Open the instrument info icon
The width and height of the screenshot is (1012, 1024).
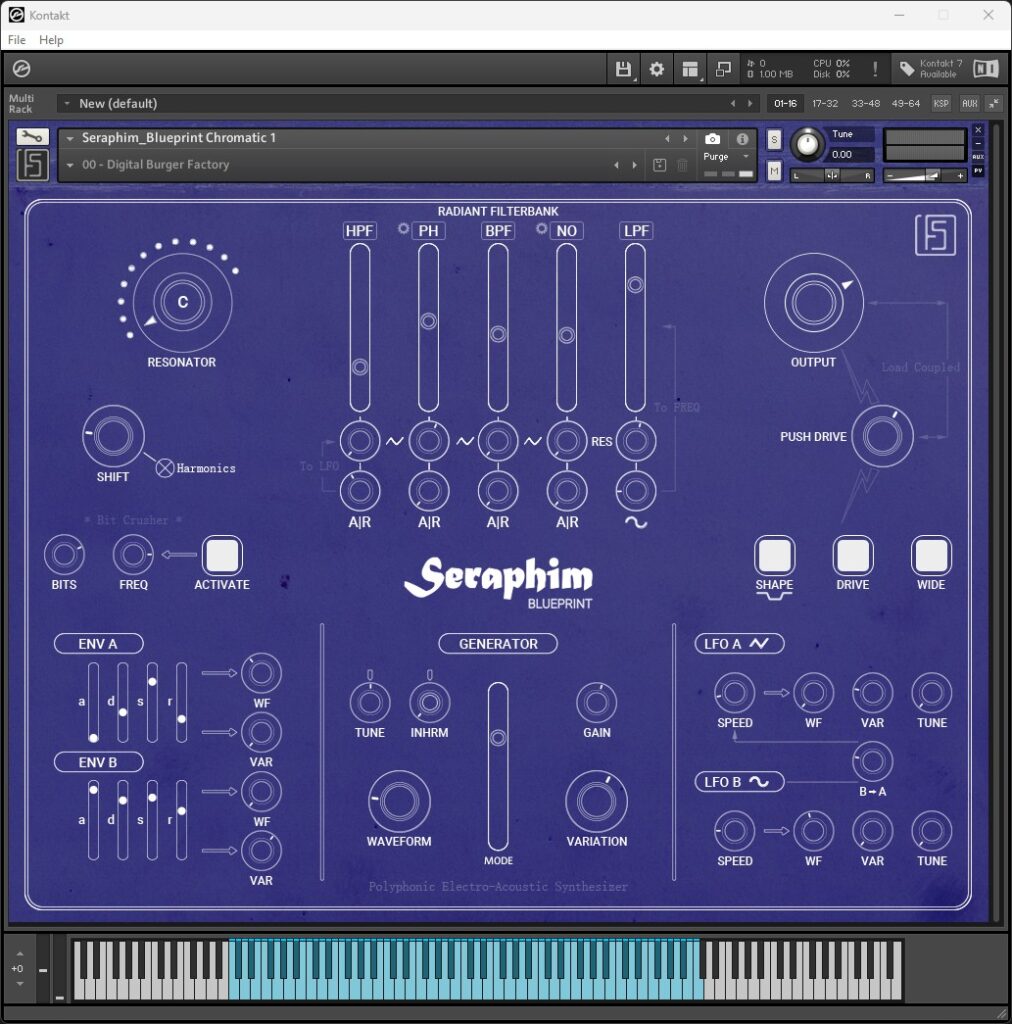pyautogui.click(x=742, y=139)
